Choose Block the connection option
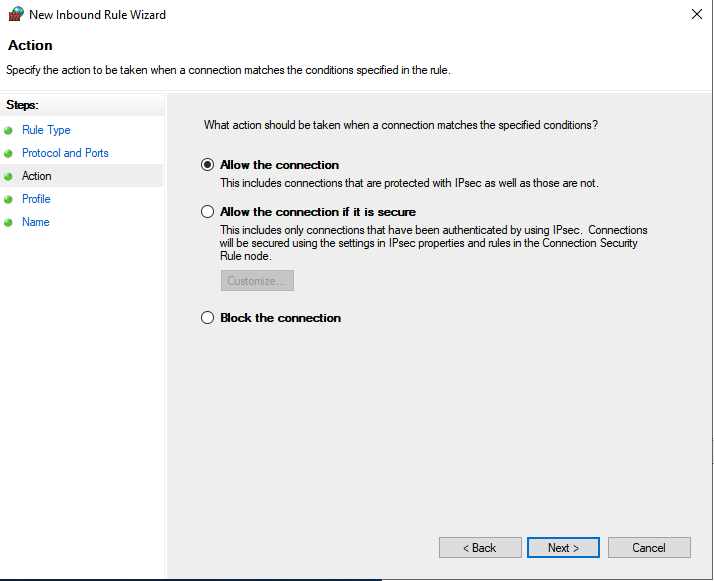 click(207, 317)
